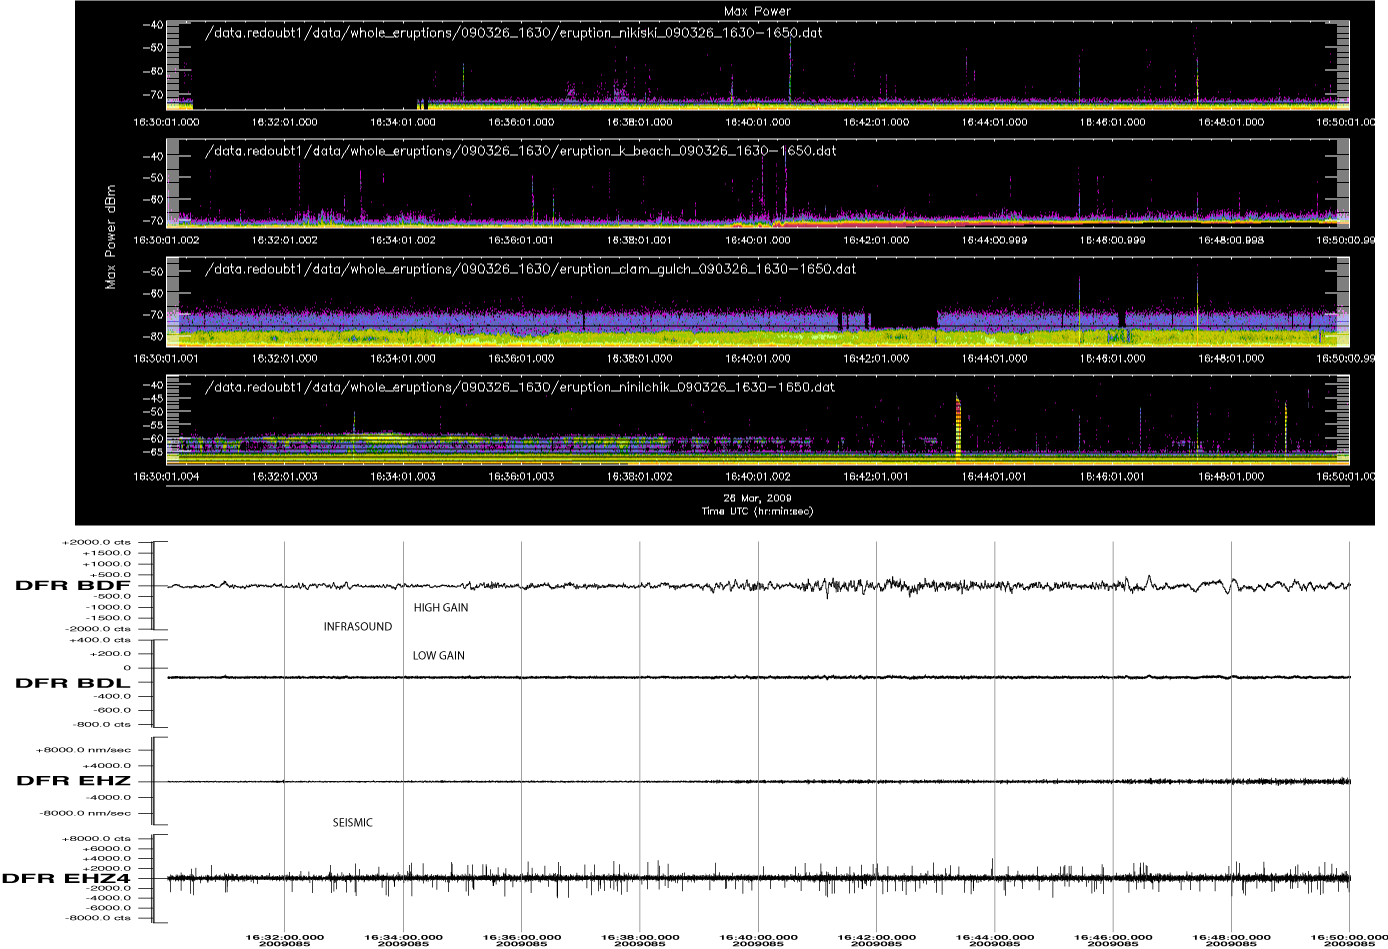Click the "-80" axis value in clam_gulch panel
This screenshot has width=1388, height=949.
[x=153, y=337]
